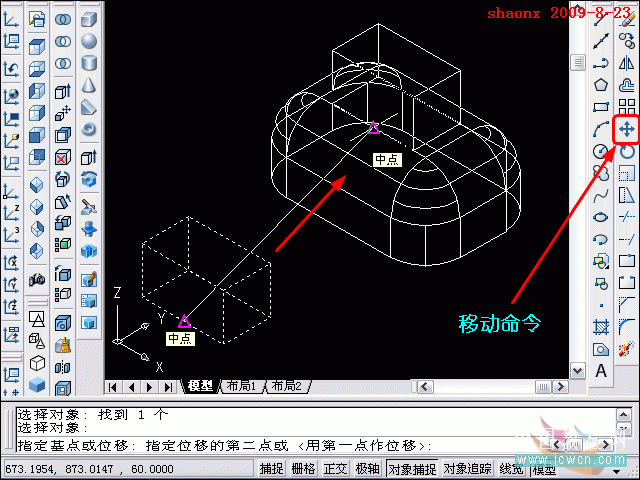The width and height of the screenshot is (640, 480).
Task: Create a solid Torus primitive
Action: pyautogui.click(x=89, y=129)
